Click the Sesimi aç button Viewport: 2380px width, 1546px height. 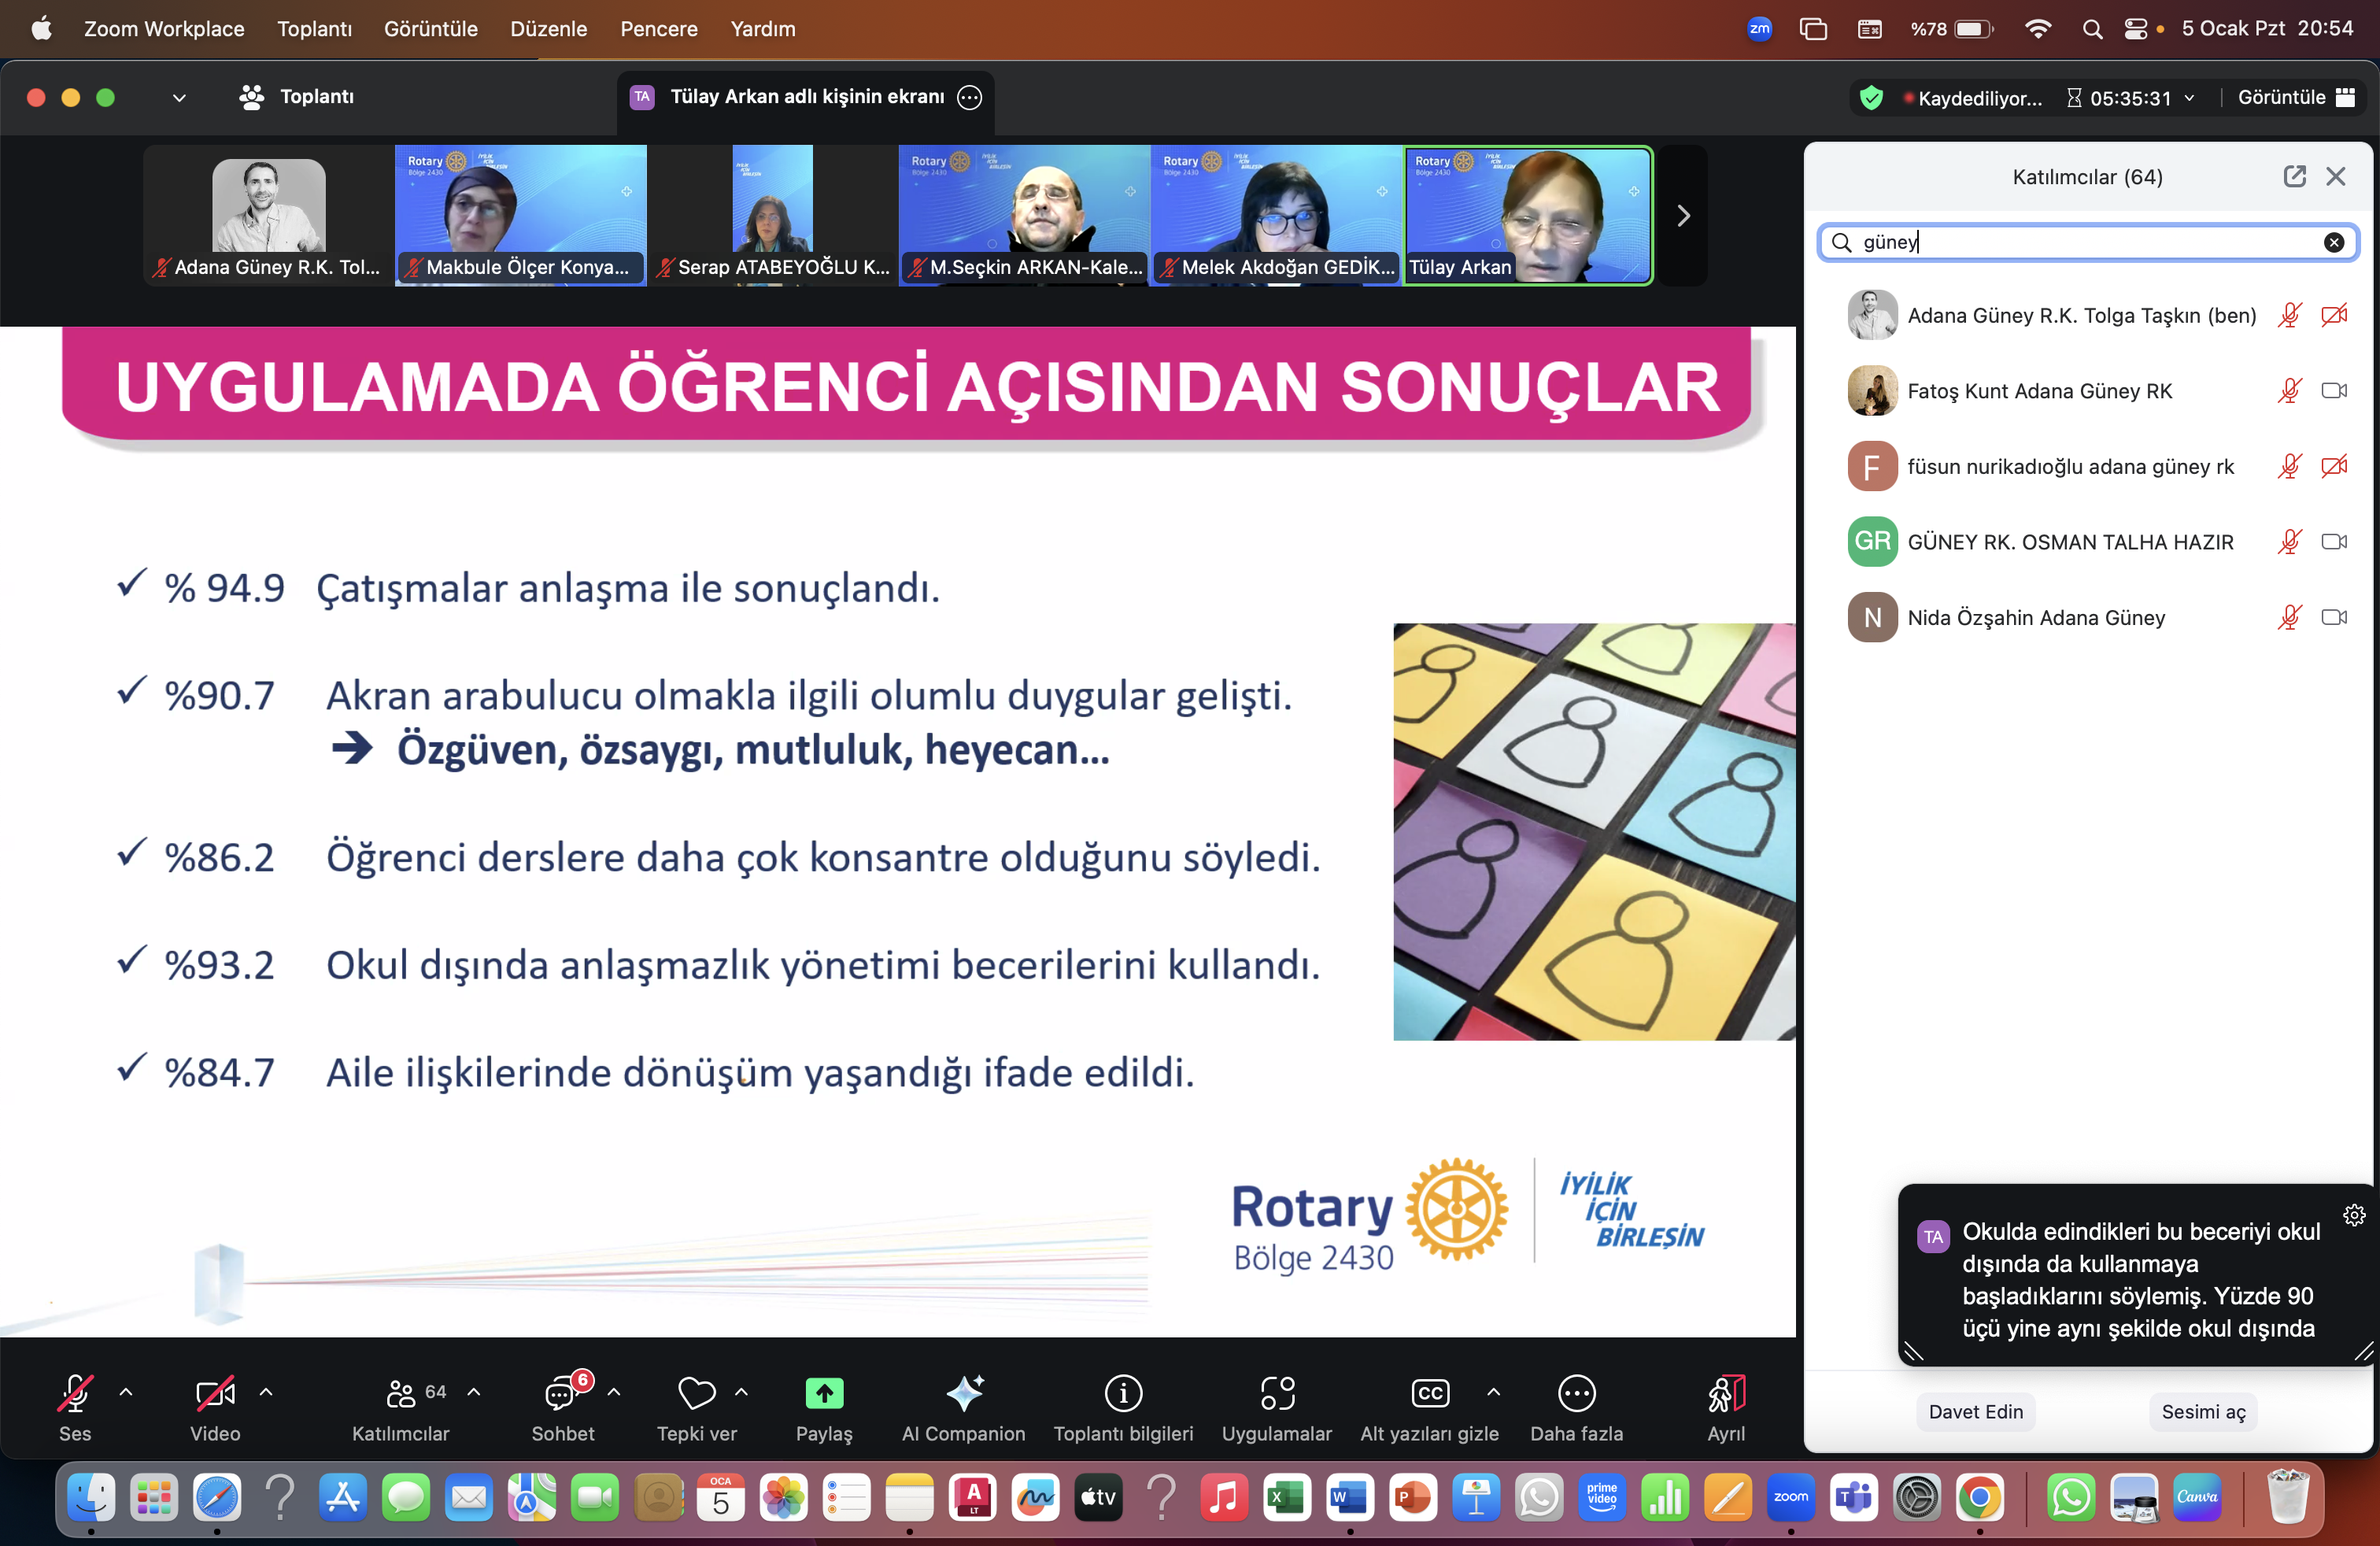[2203, 1411]
